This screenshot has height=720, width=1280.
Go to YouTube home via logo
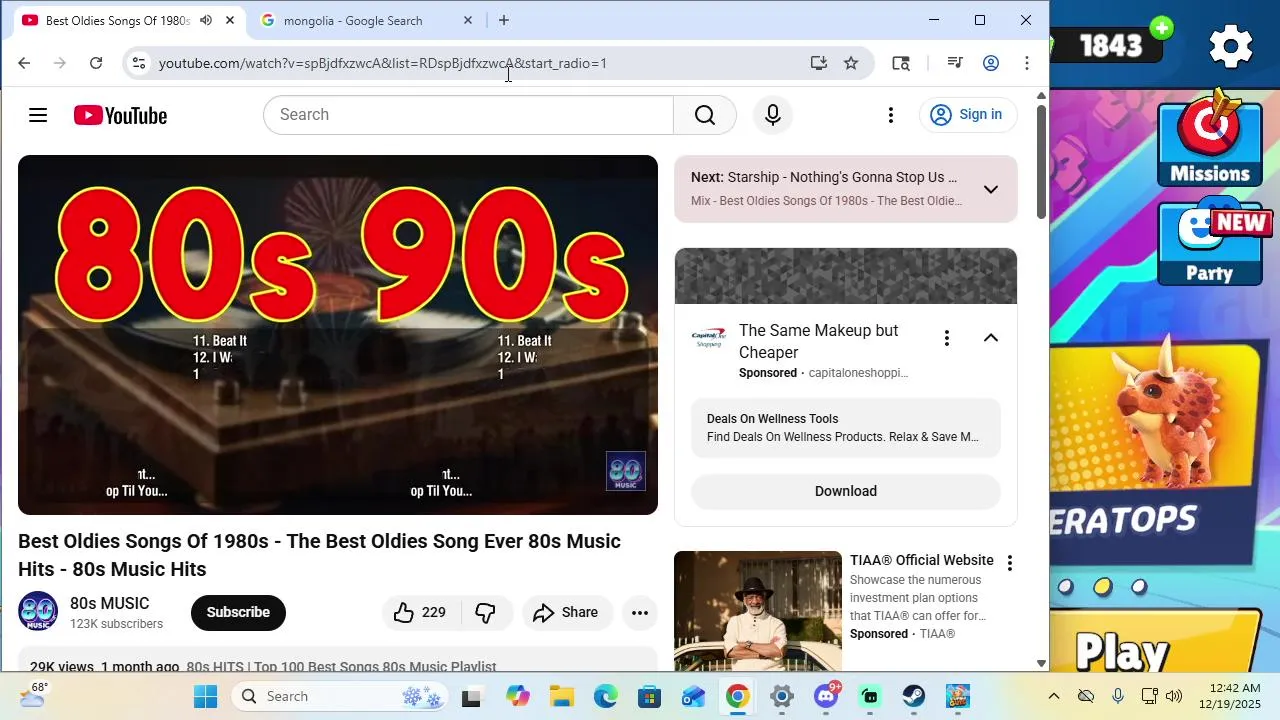120,116
